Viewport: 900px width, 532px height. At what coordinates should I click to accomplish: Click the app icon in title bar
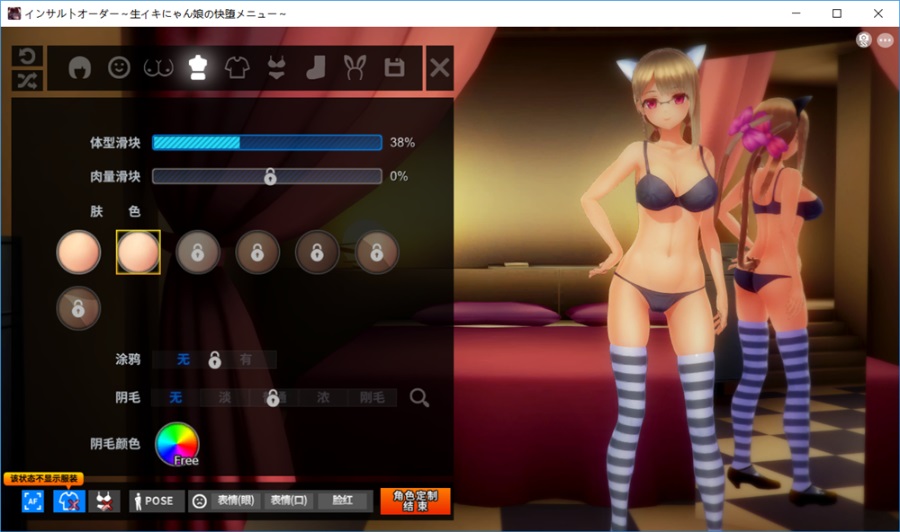(x=14, y=13)
